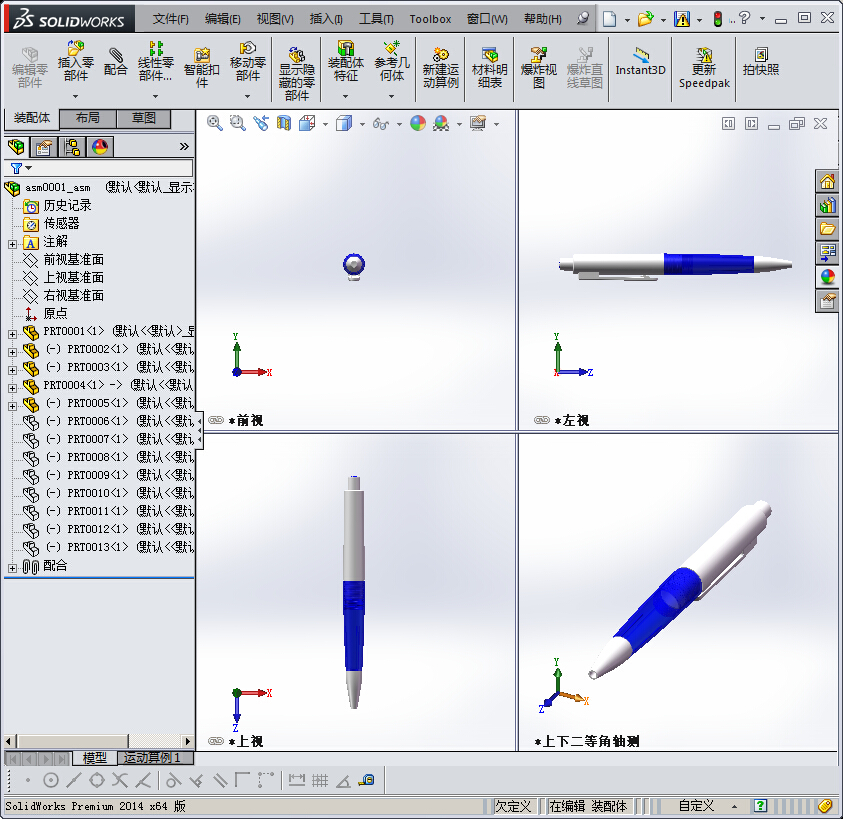Click the Exploded View (爆炸视图) icon

click(x=539, y=67)
